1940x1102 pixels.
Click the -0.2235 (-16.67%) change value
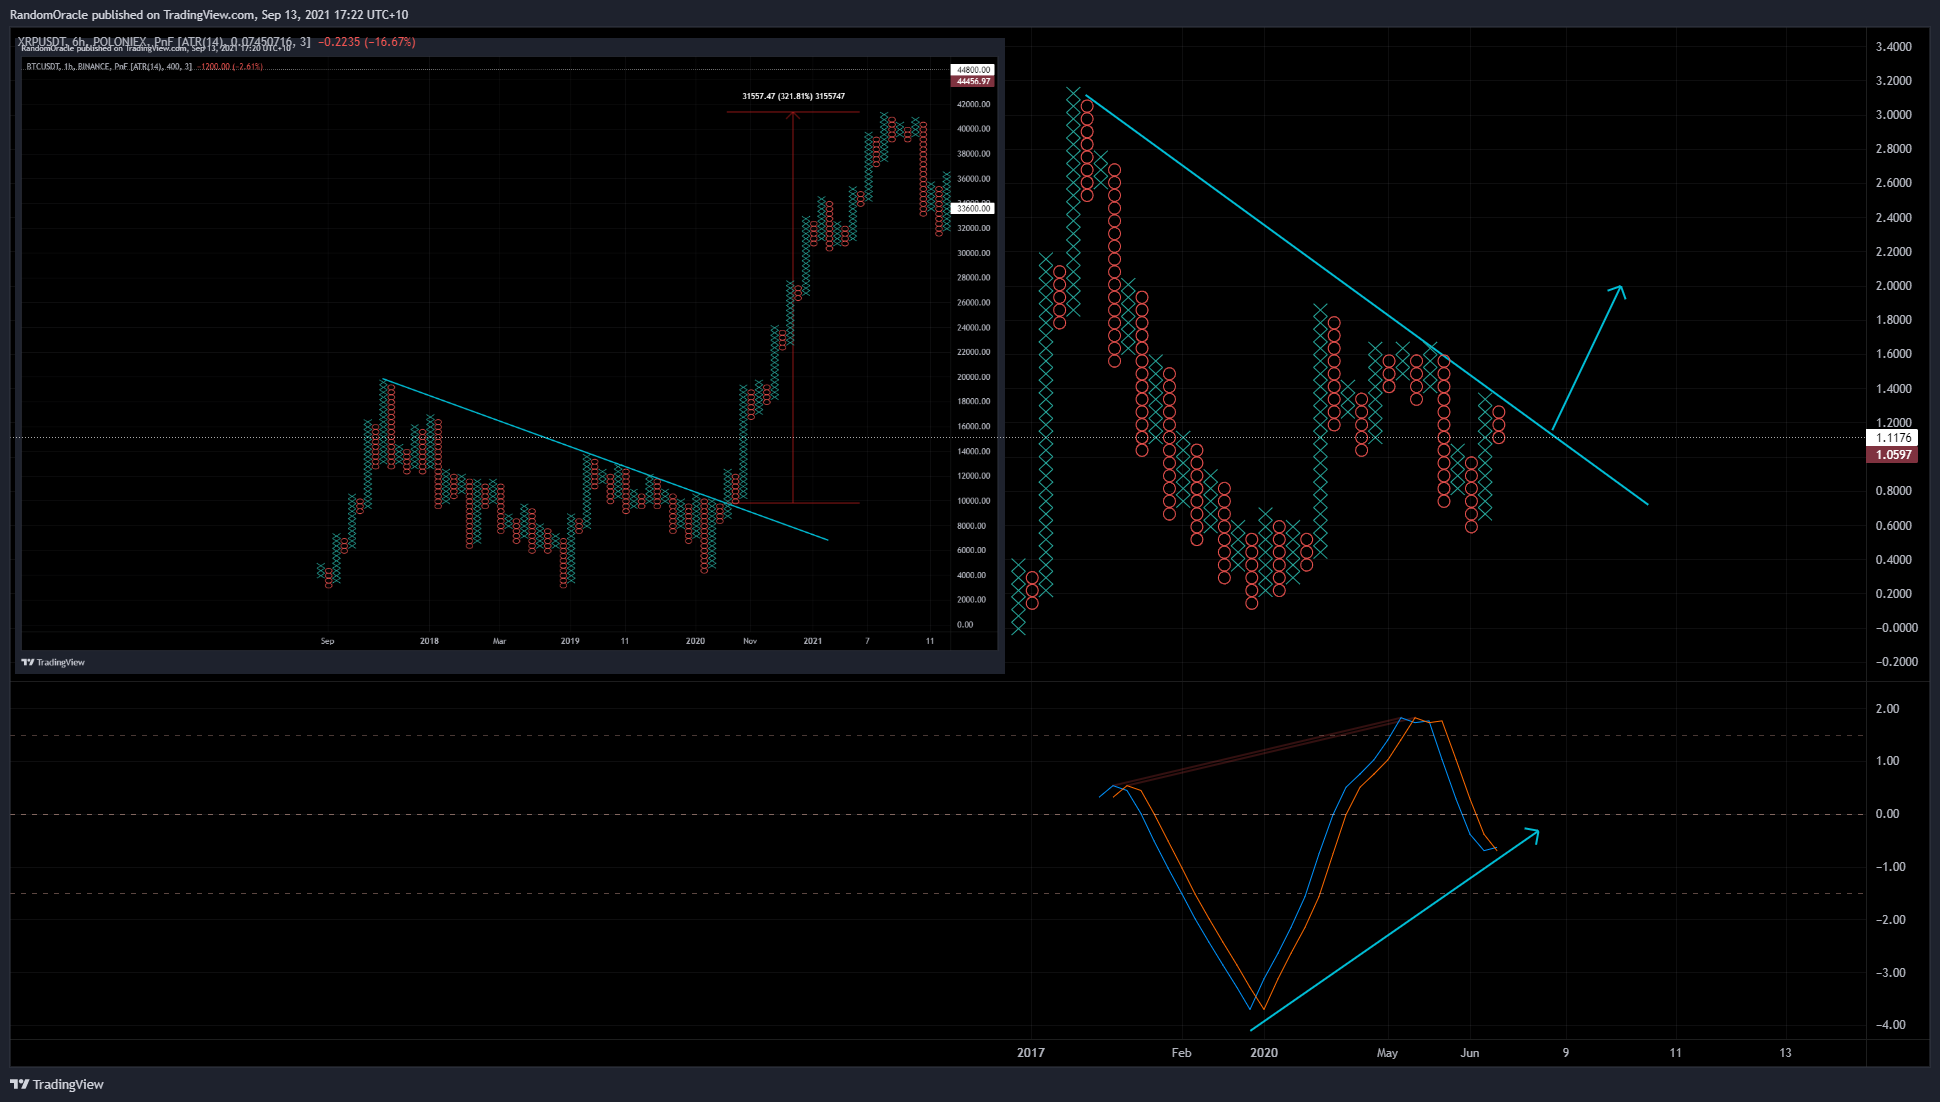point(366,42)
